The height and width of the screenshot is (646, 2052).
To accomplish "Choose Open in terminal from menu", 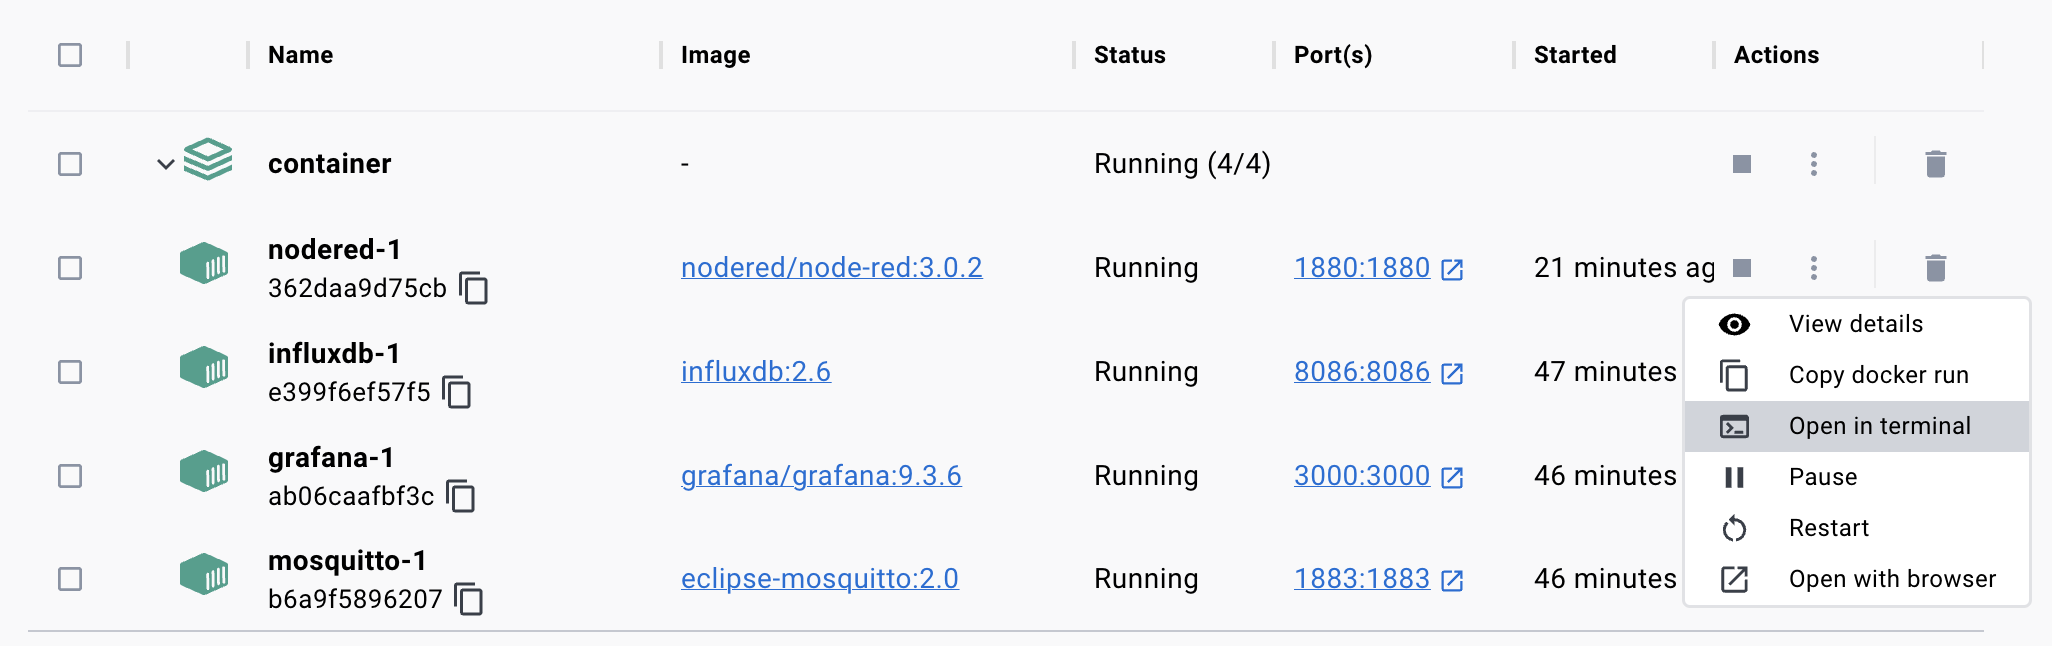I will pyautogui.click(x=1878, y=426).
